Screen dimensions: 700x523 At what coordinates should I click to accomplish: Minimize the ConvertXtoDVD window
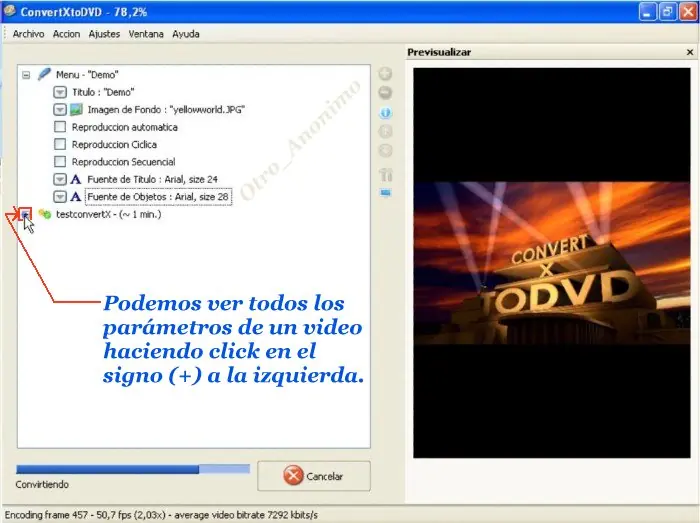647,12
